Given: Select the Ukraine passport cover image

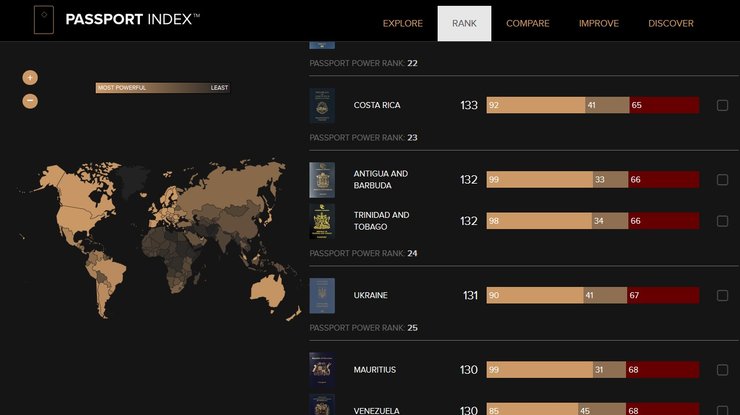Looking at the screenshot, I should click(322, 296).
